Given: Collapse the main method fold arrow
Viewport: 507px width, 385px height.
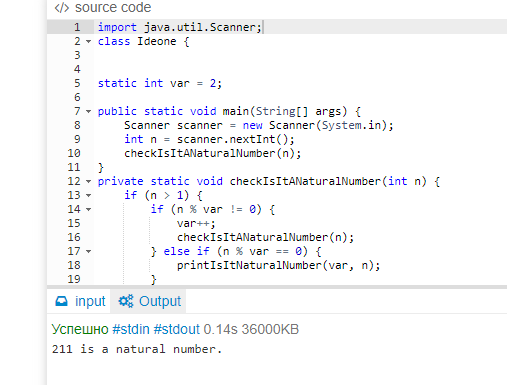Looking at the screenshot, I should (88, 111).
